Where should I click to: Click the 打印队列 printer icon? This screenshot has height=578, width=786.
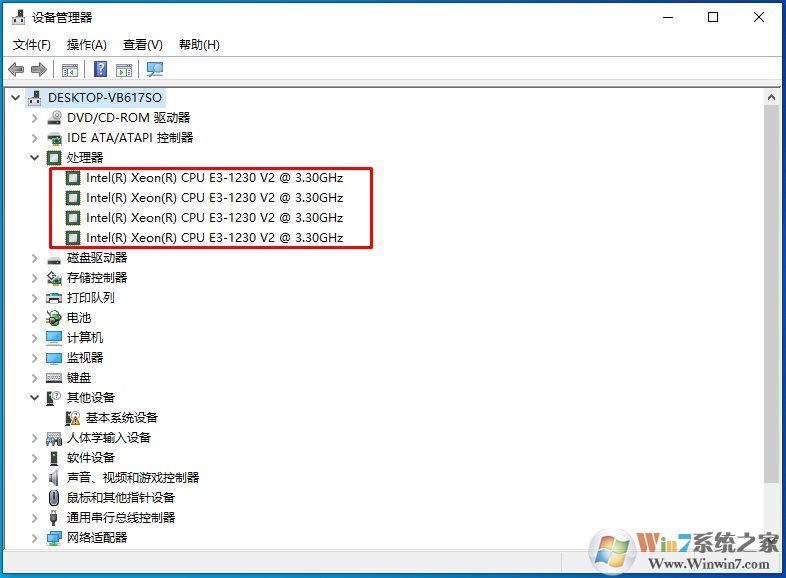54,298
